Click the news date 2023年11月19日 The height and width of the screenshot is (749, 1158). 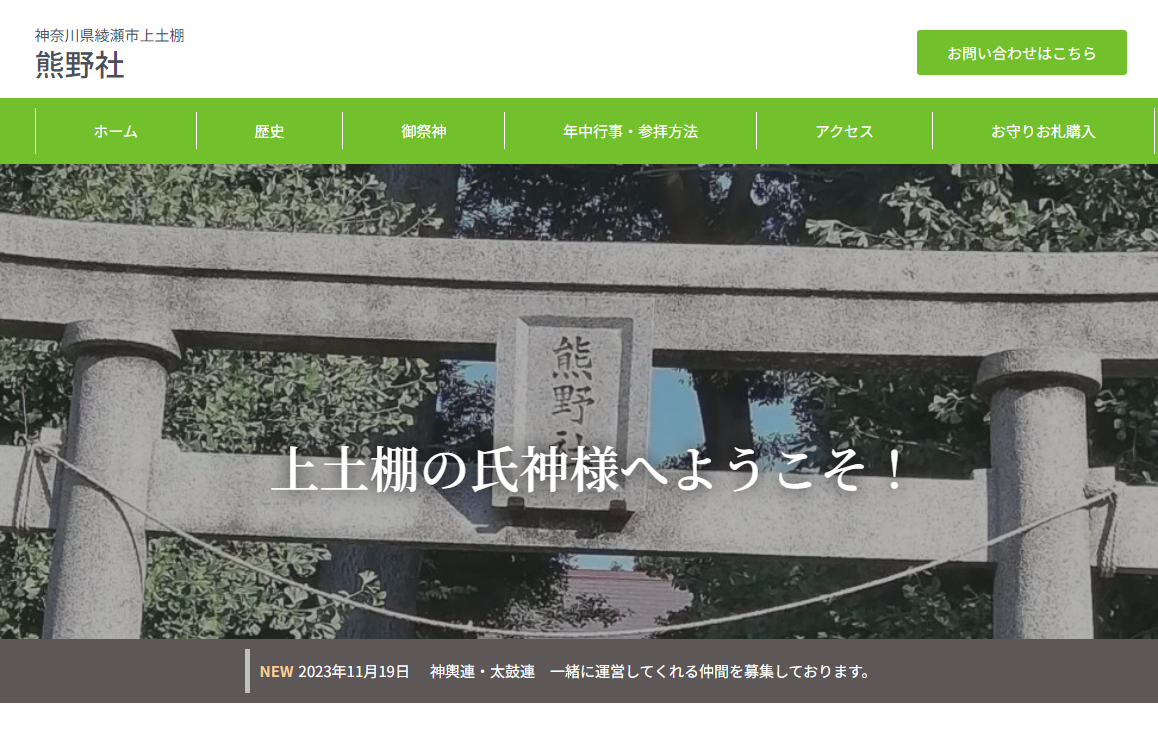point(354,671)
